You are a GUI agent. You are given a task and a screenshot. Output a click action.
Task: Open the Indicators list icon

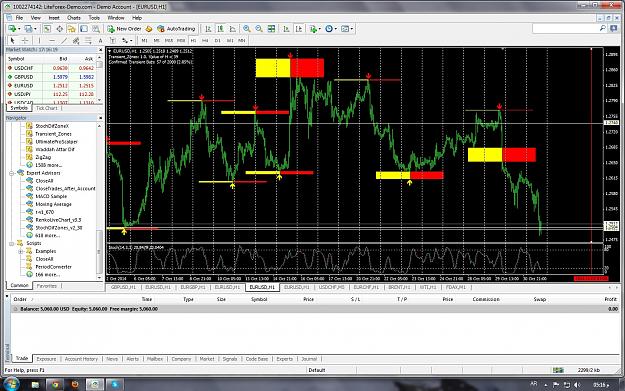point(313,29)
